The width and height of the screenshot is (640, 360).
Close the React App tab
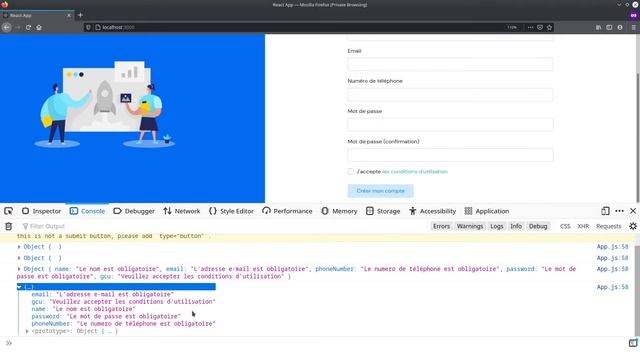tap(69, 15)
